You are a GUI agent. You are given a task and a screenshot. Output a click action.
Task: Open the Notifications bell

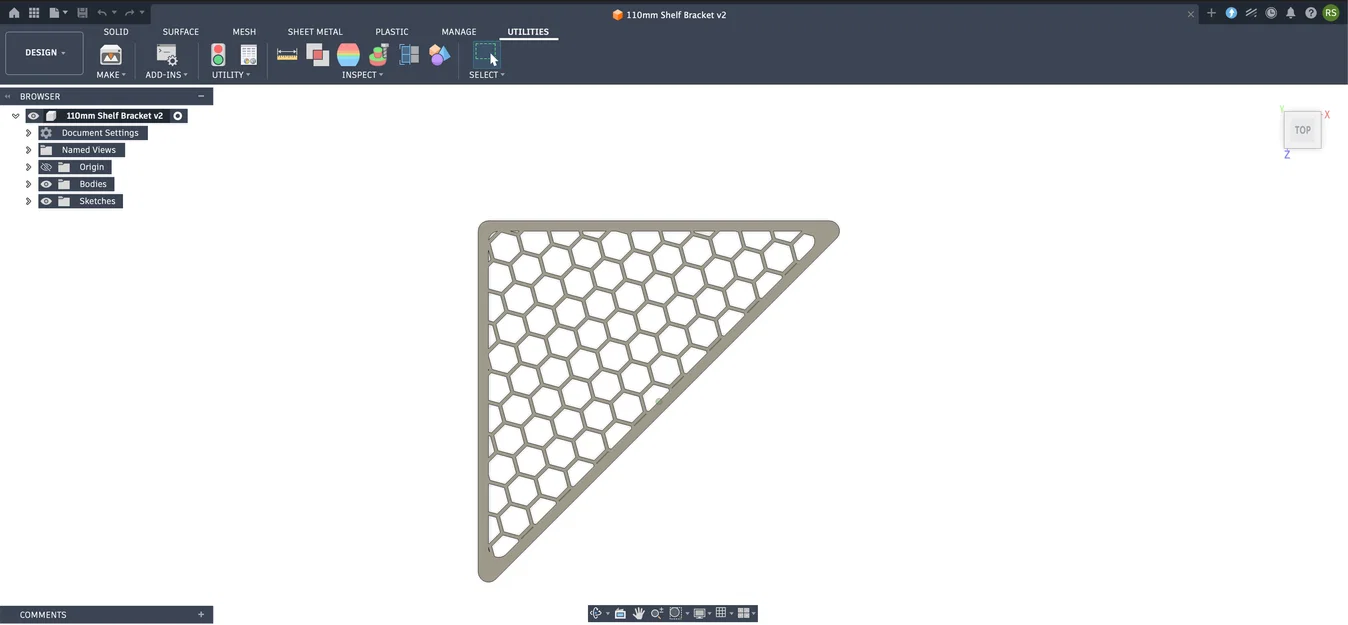(1291, 13)
